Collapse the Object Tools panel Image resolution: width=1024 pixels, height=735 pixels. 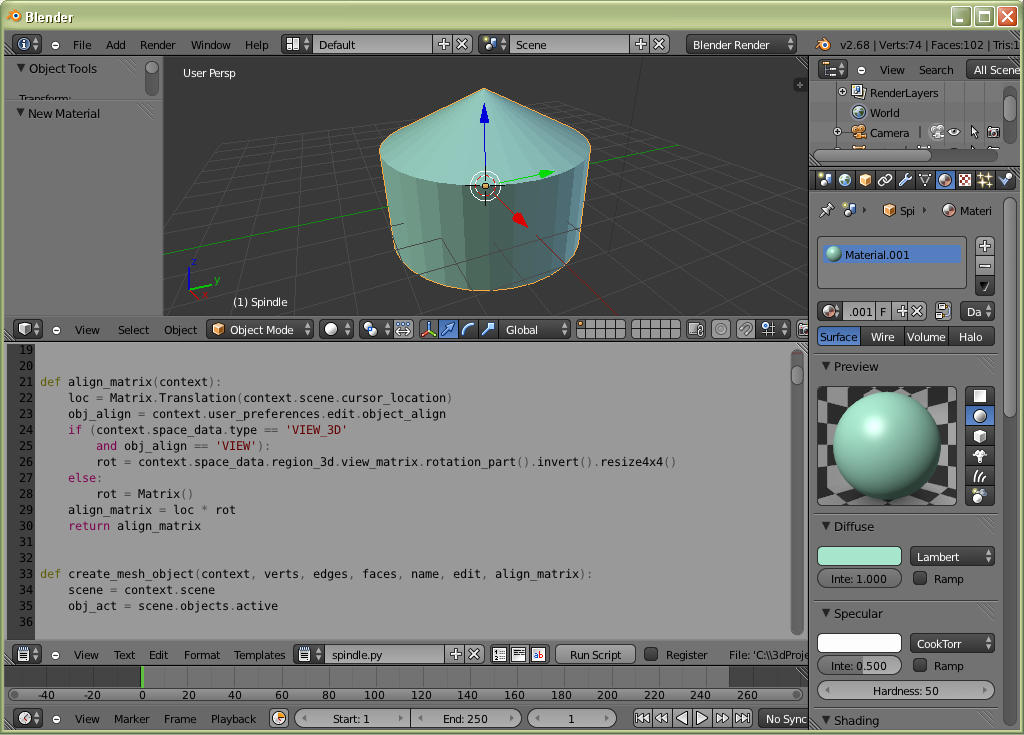21,68
